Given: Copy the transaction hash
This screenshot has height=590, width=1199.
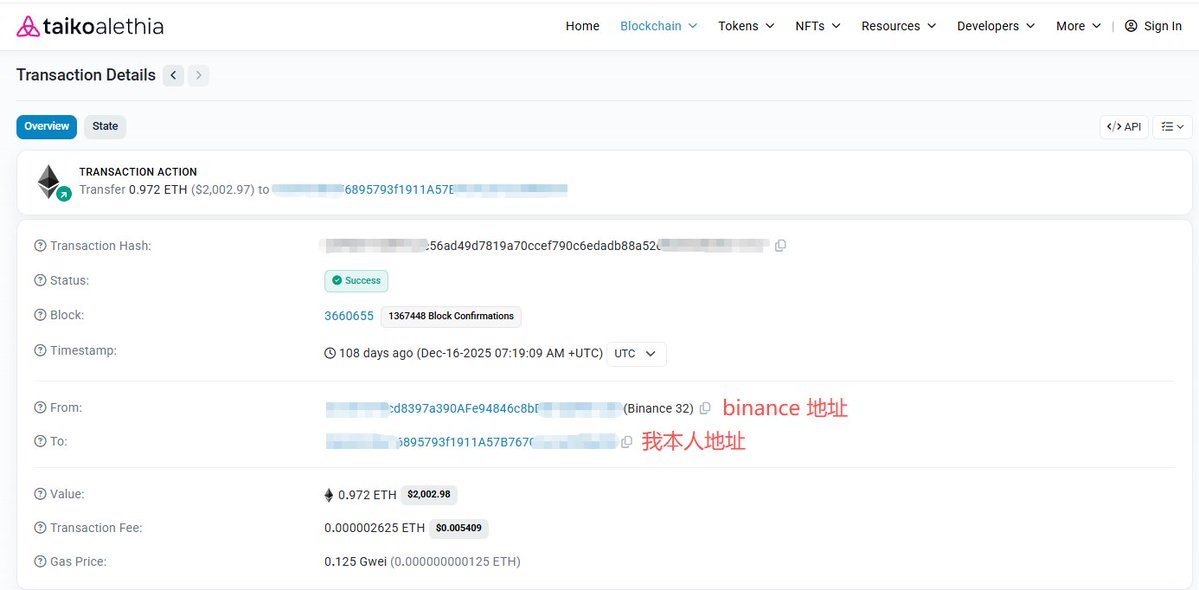Looking at the screenshot, I should 780,245.
